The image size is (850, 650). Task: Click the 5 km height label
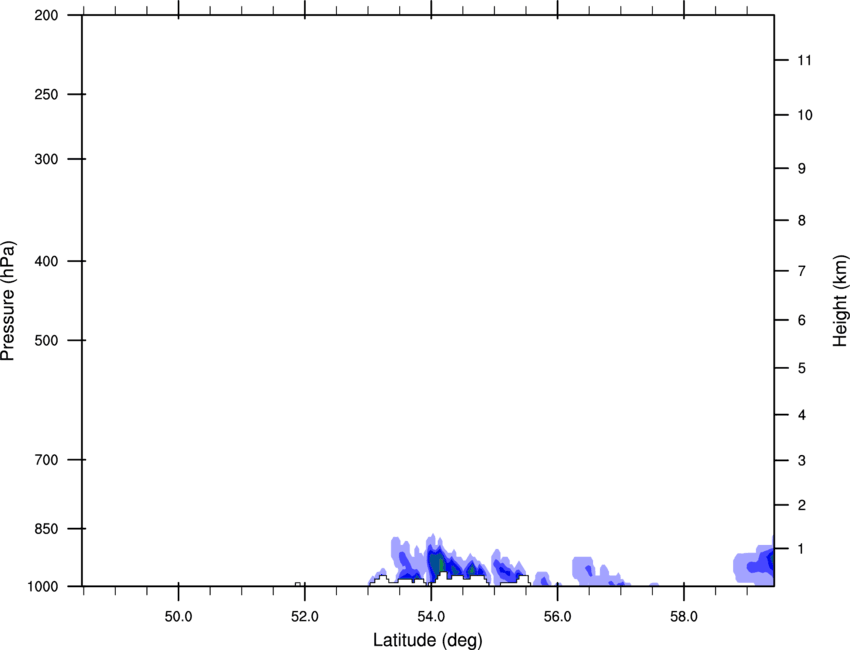(x=802, y=368)
